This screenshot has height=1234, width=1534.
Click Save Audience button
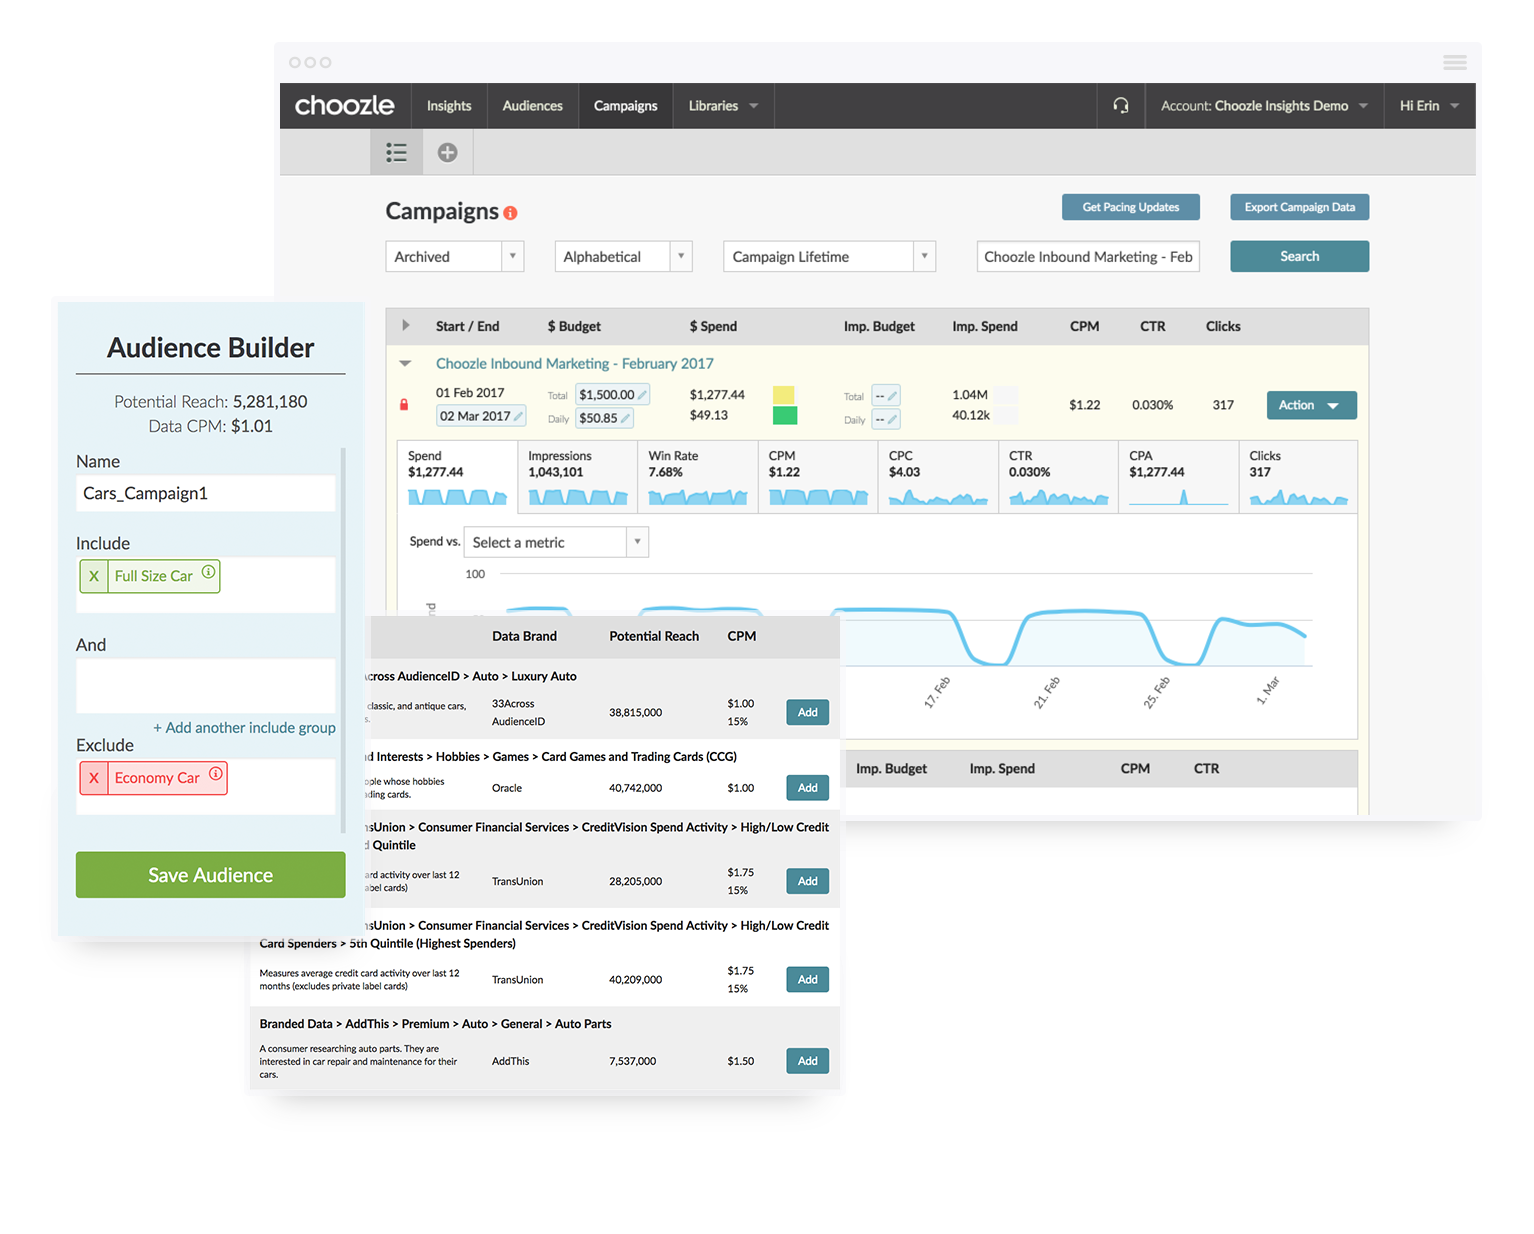pyautogui.click(x=211, y=875)
